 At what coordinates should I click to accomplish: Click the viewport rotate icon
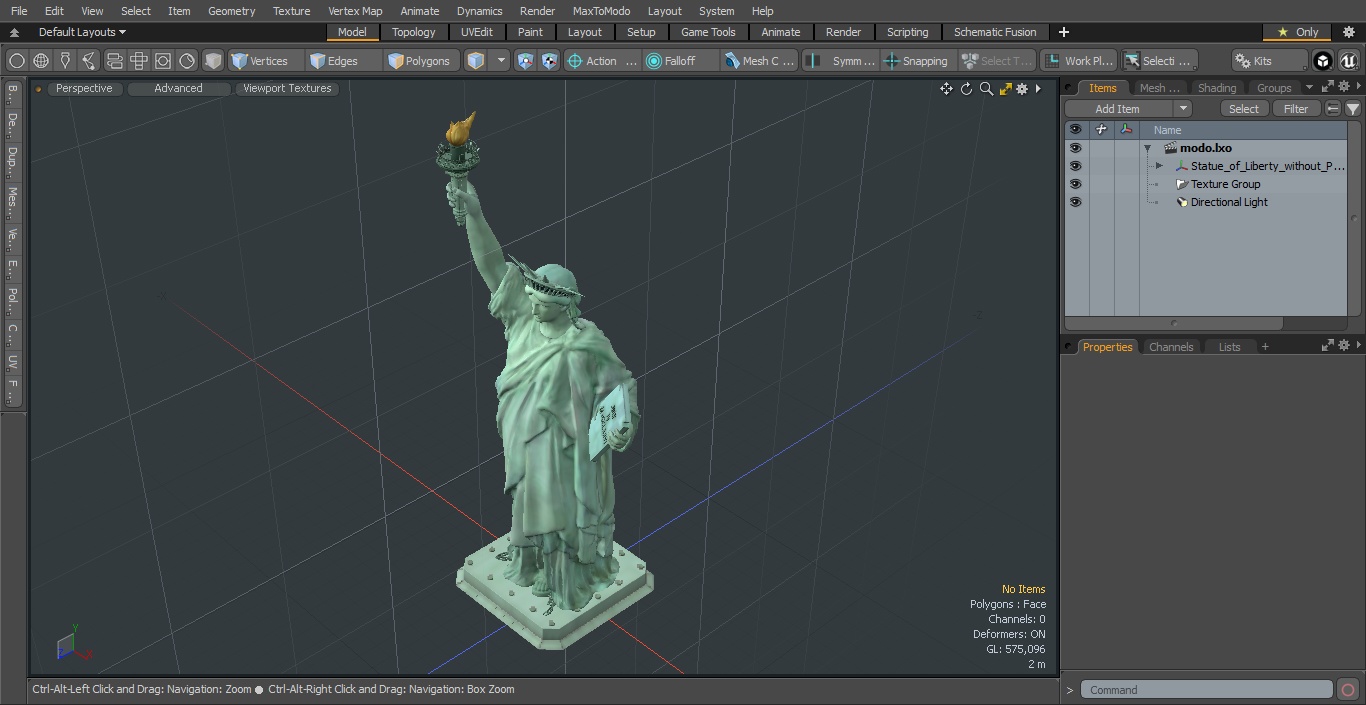[x=966, y=89]
